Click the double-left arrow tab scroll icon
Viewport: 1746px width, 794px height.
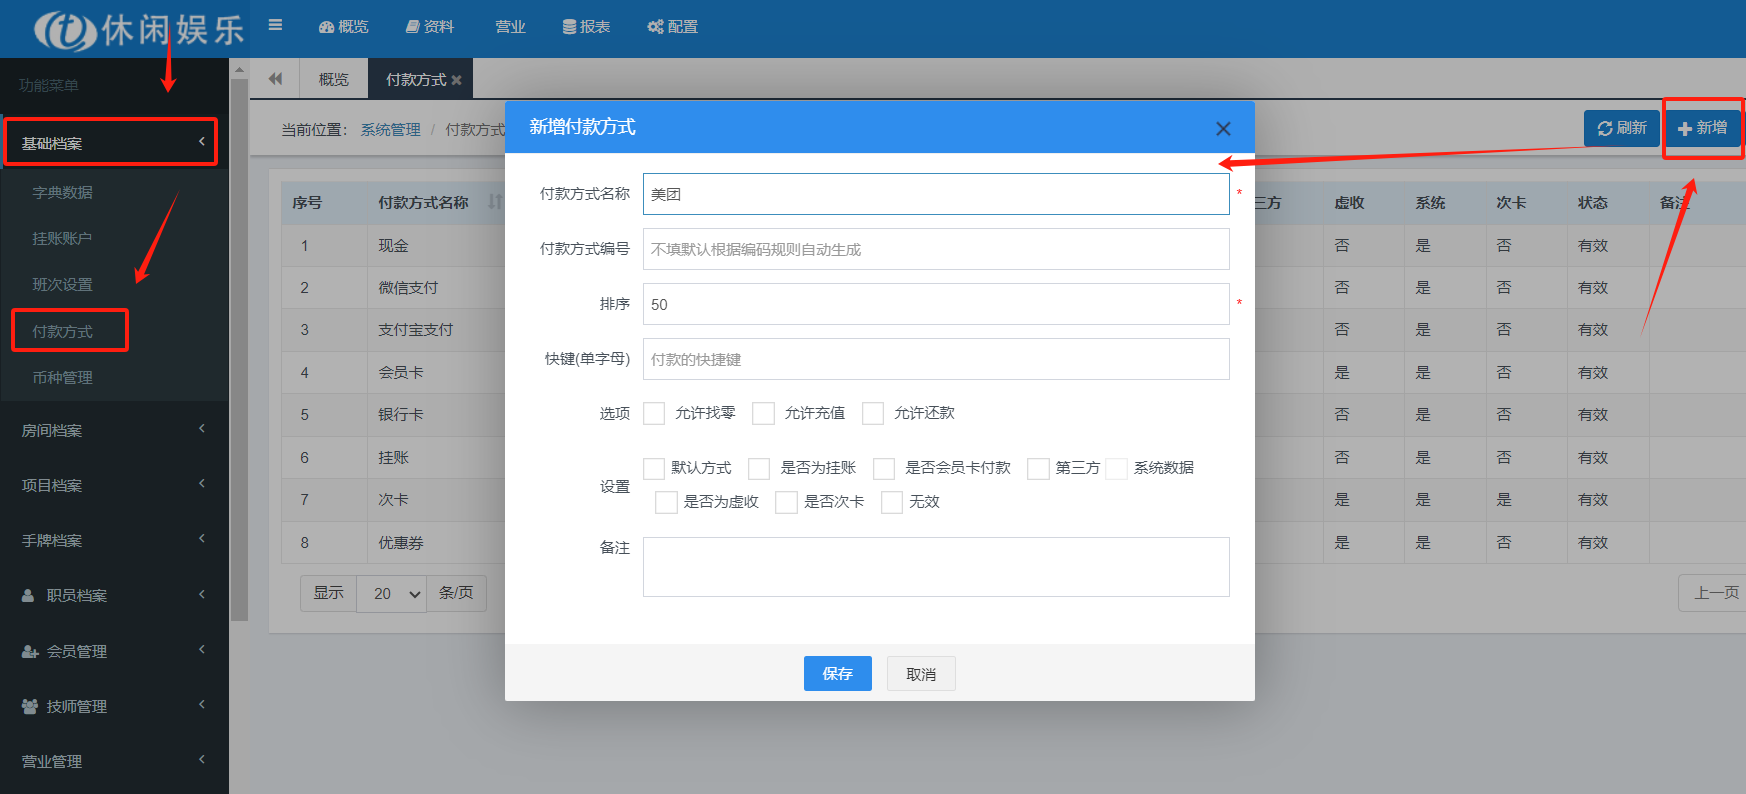(275, 79)
